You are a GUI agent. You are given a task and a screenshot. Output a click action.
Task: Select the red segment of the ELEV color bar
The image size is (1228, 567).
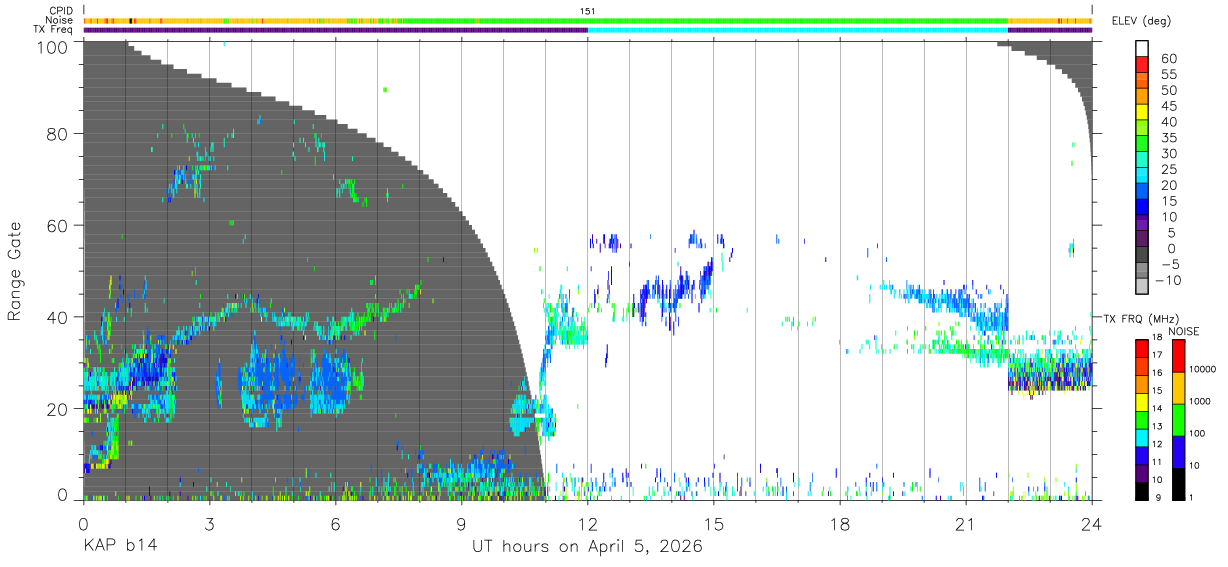[x=1142, y=64]
